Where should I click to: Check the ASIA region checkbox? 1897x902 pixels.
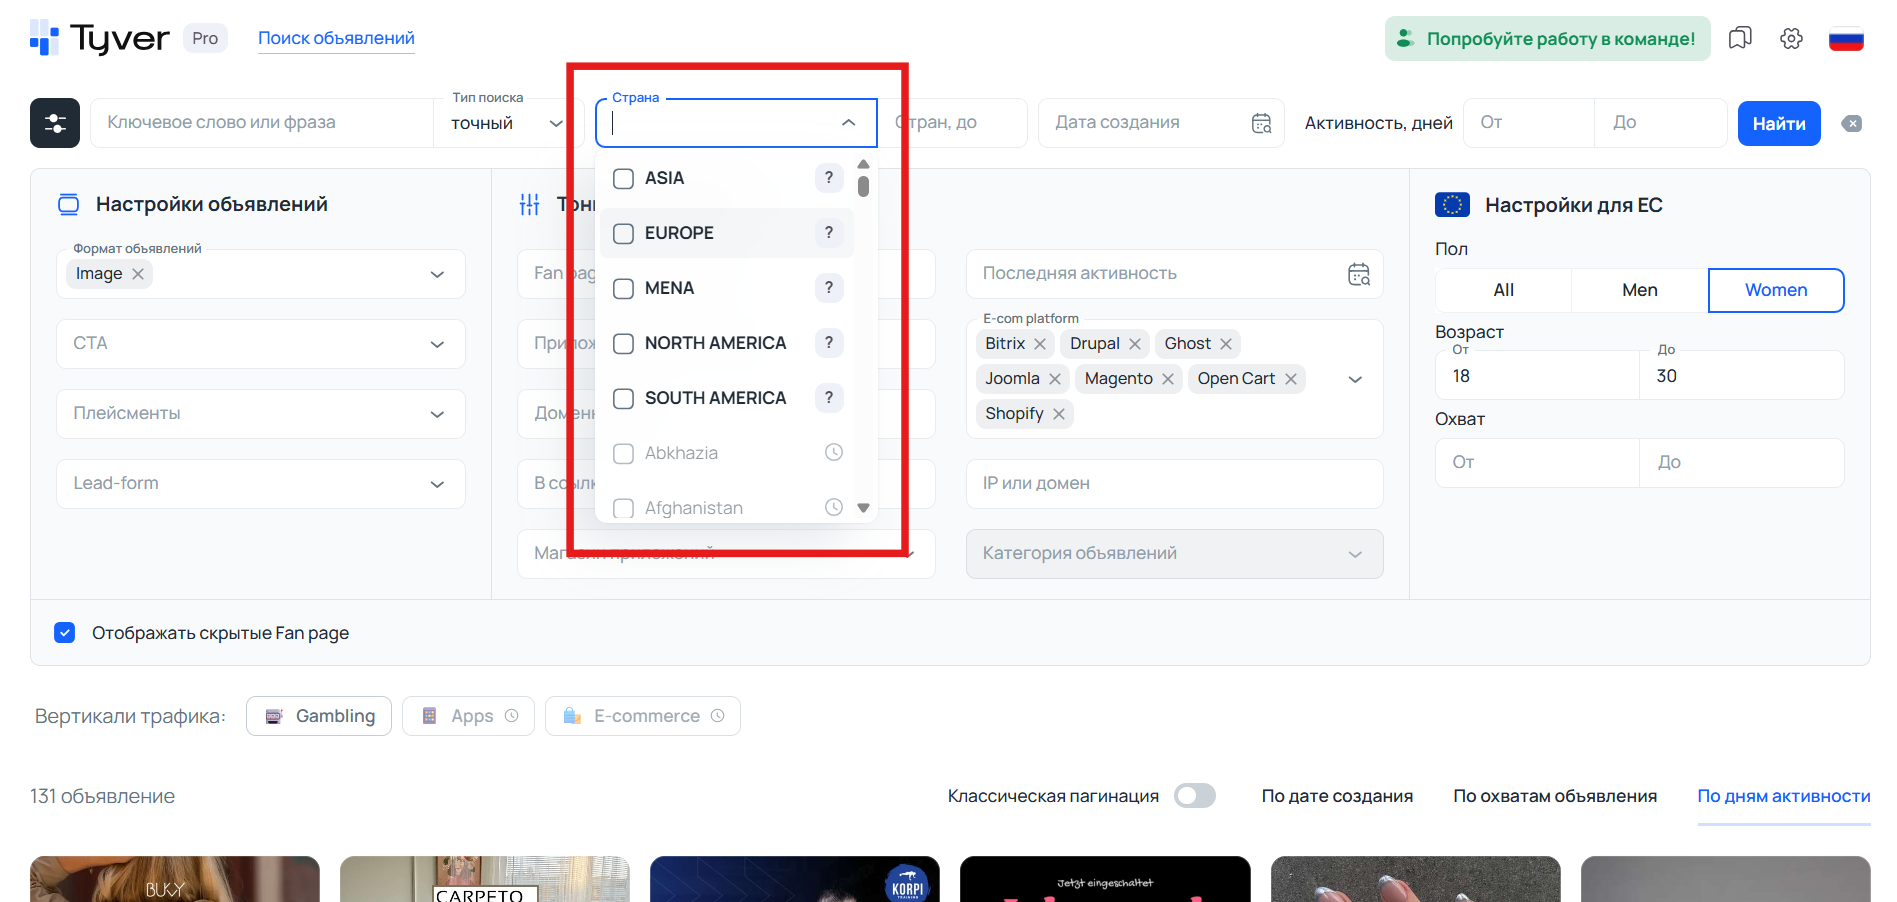(x=624, y=179)
